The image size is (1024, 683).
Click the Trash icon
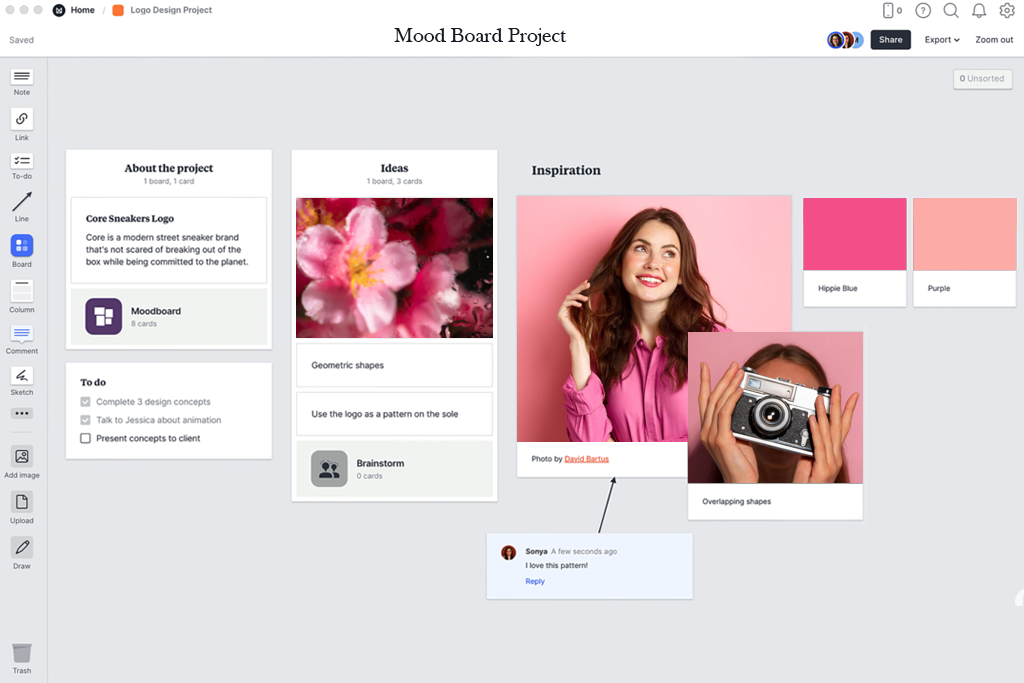[22, 653]
